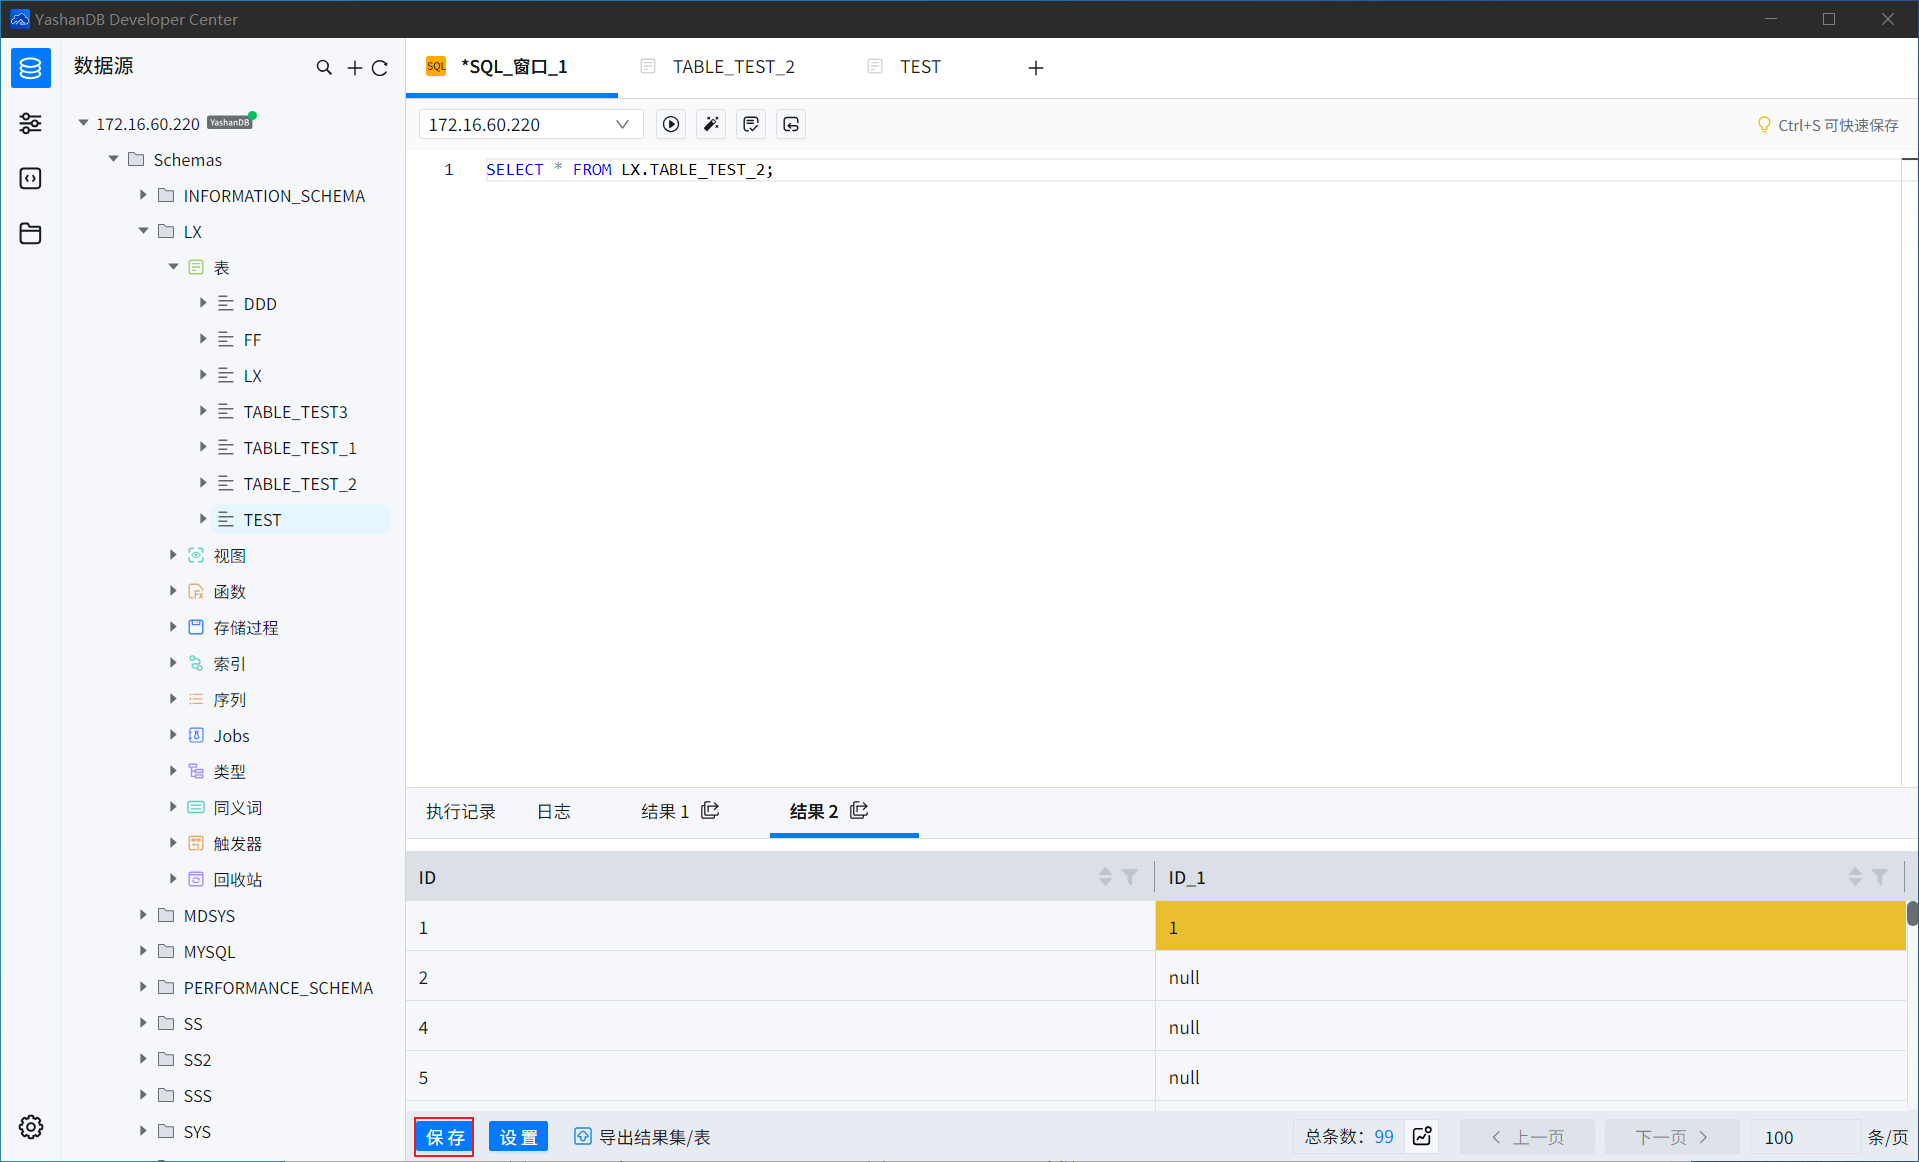Click the rows per page input field
The width and height of the screenshot is (1919, 1162).
[x=1803, y=1137]
